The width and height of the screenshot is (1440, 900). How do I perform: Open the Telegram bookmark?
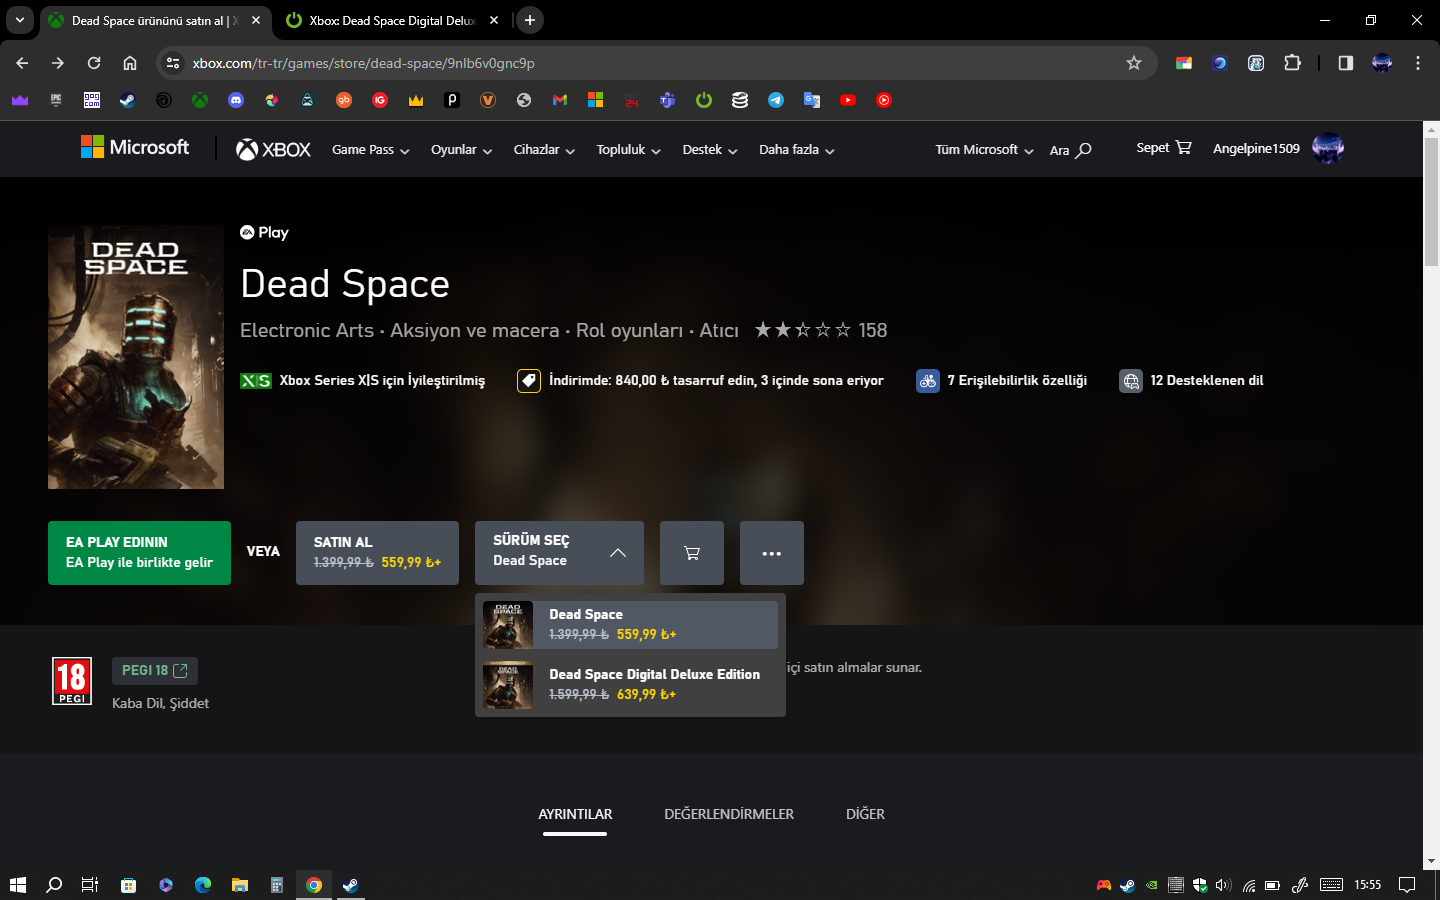click(776, 100)
